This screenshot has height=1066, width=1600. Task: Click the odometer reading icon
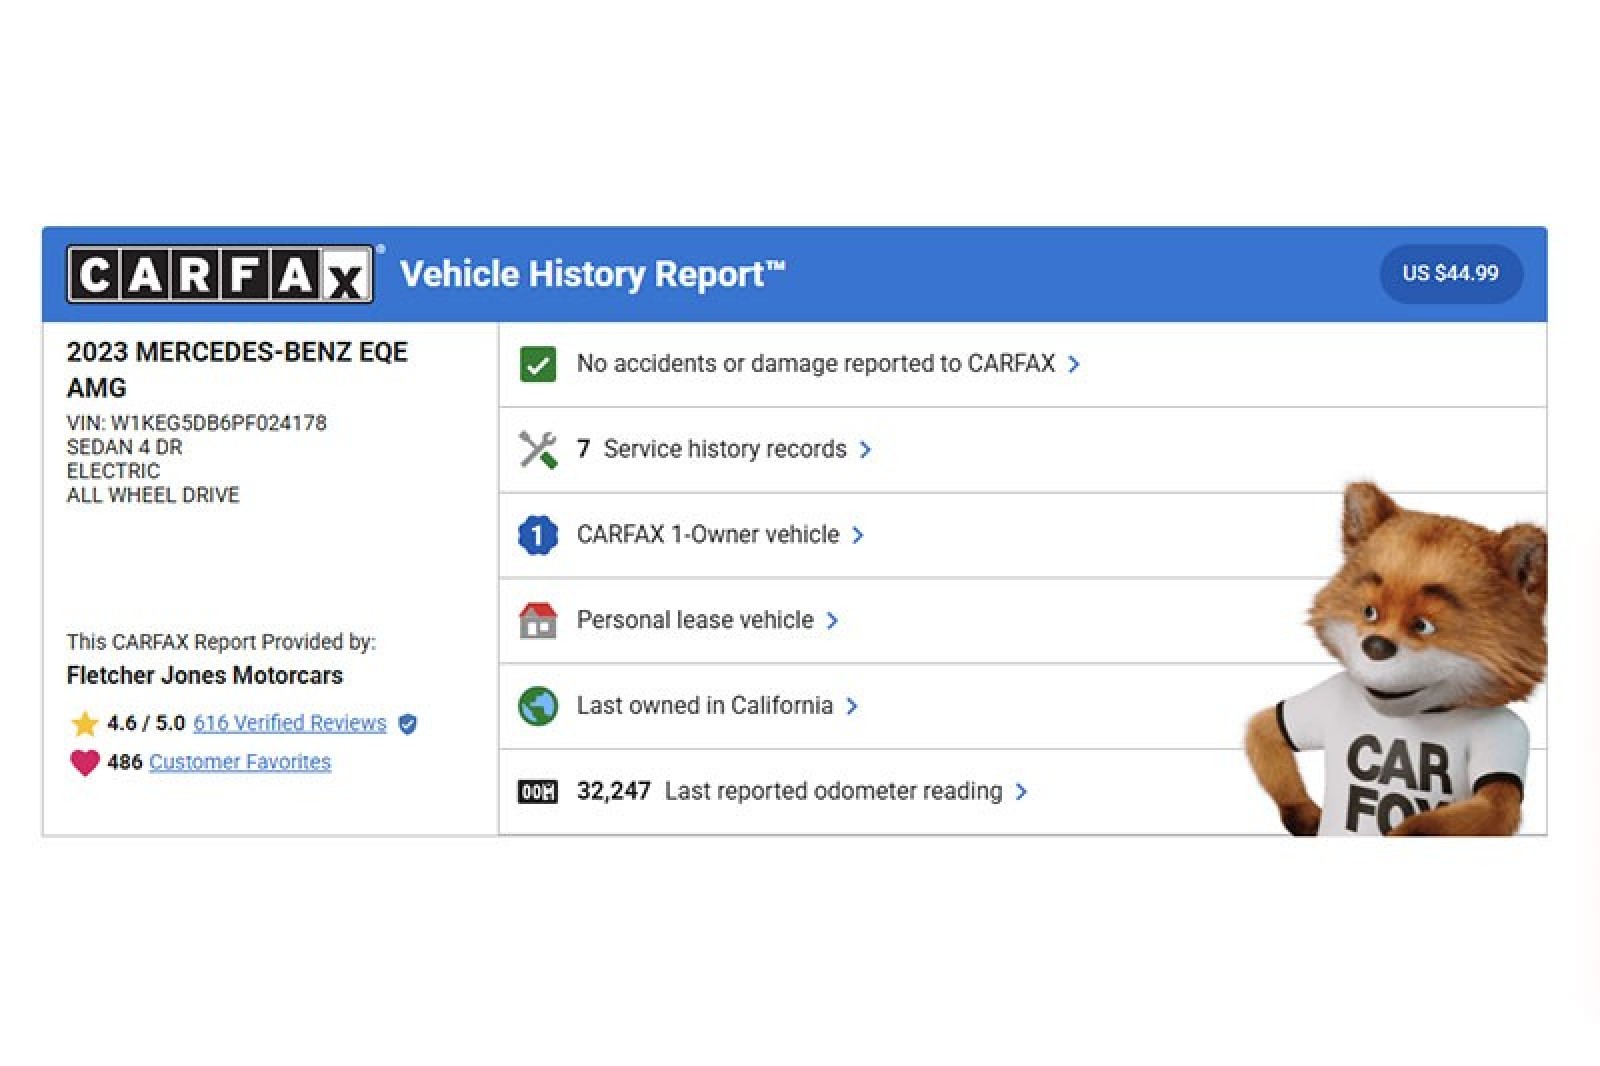[536, 791]
